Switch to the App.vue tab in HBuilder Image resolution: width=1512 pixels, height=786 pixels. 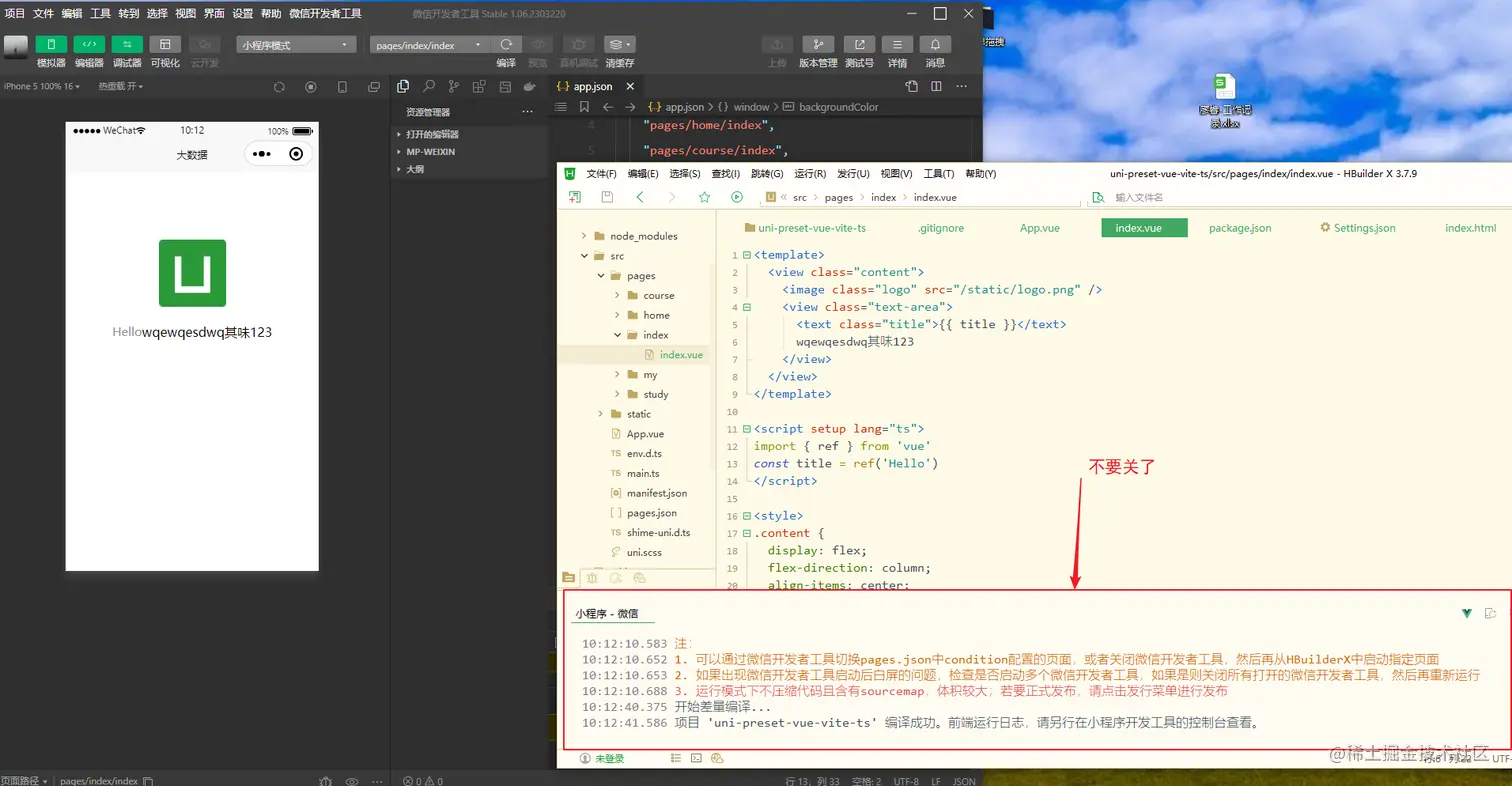(x=1039, y=228)
